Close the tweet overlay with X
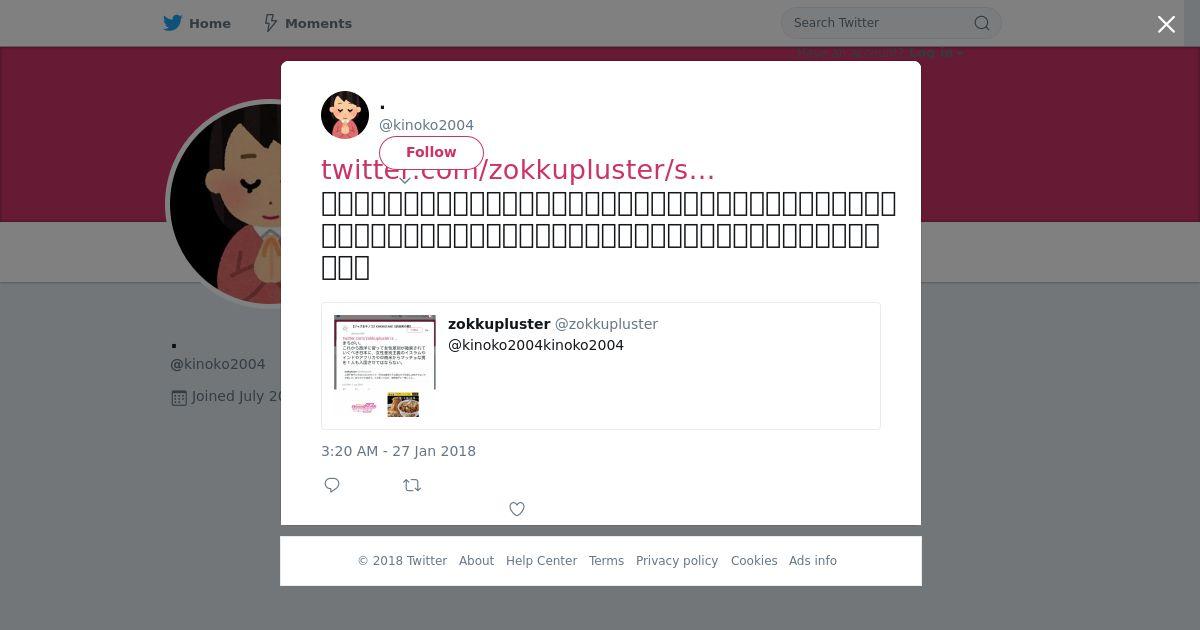 [x=1166, y=24]
